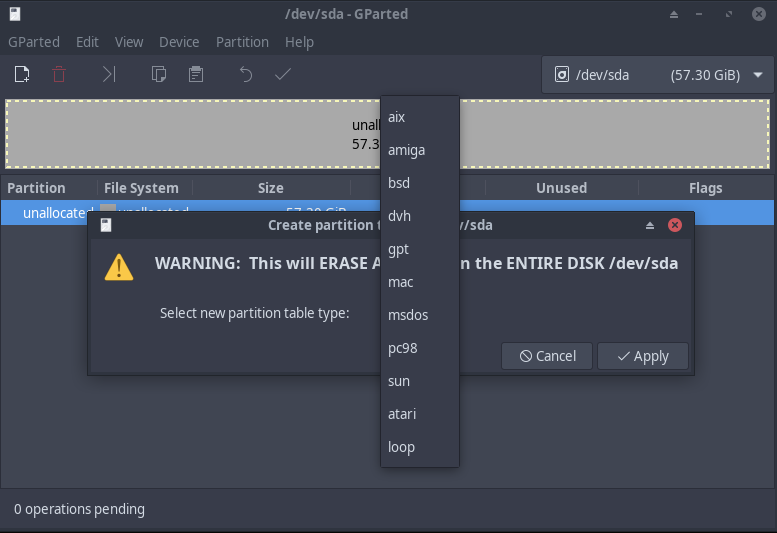Image resolution: width=777 pixels, height=533 pixels.
Task: Click the New partition toolbar icon
Action: tap(22, 74)
